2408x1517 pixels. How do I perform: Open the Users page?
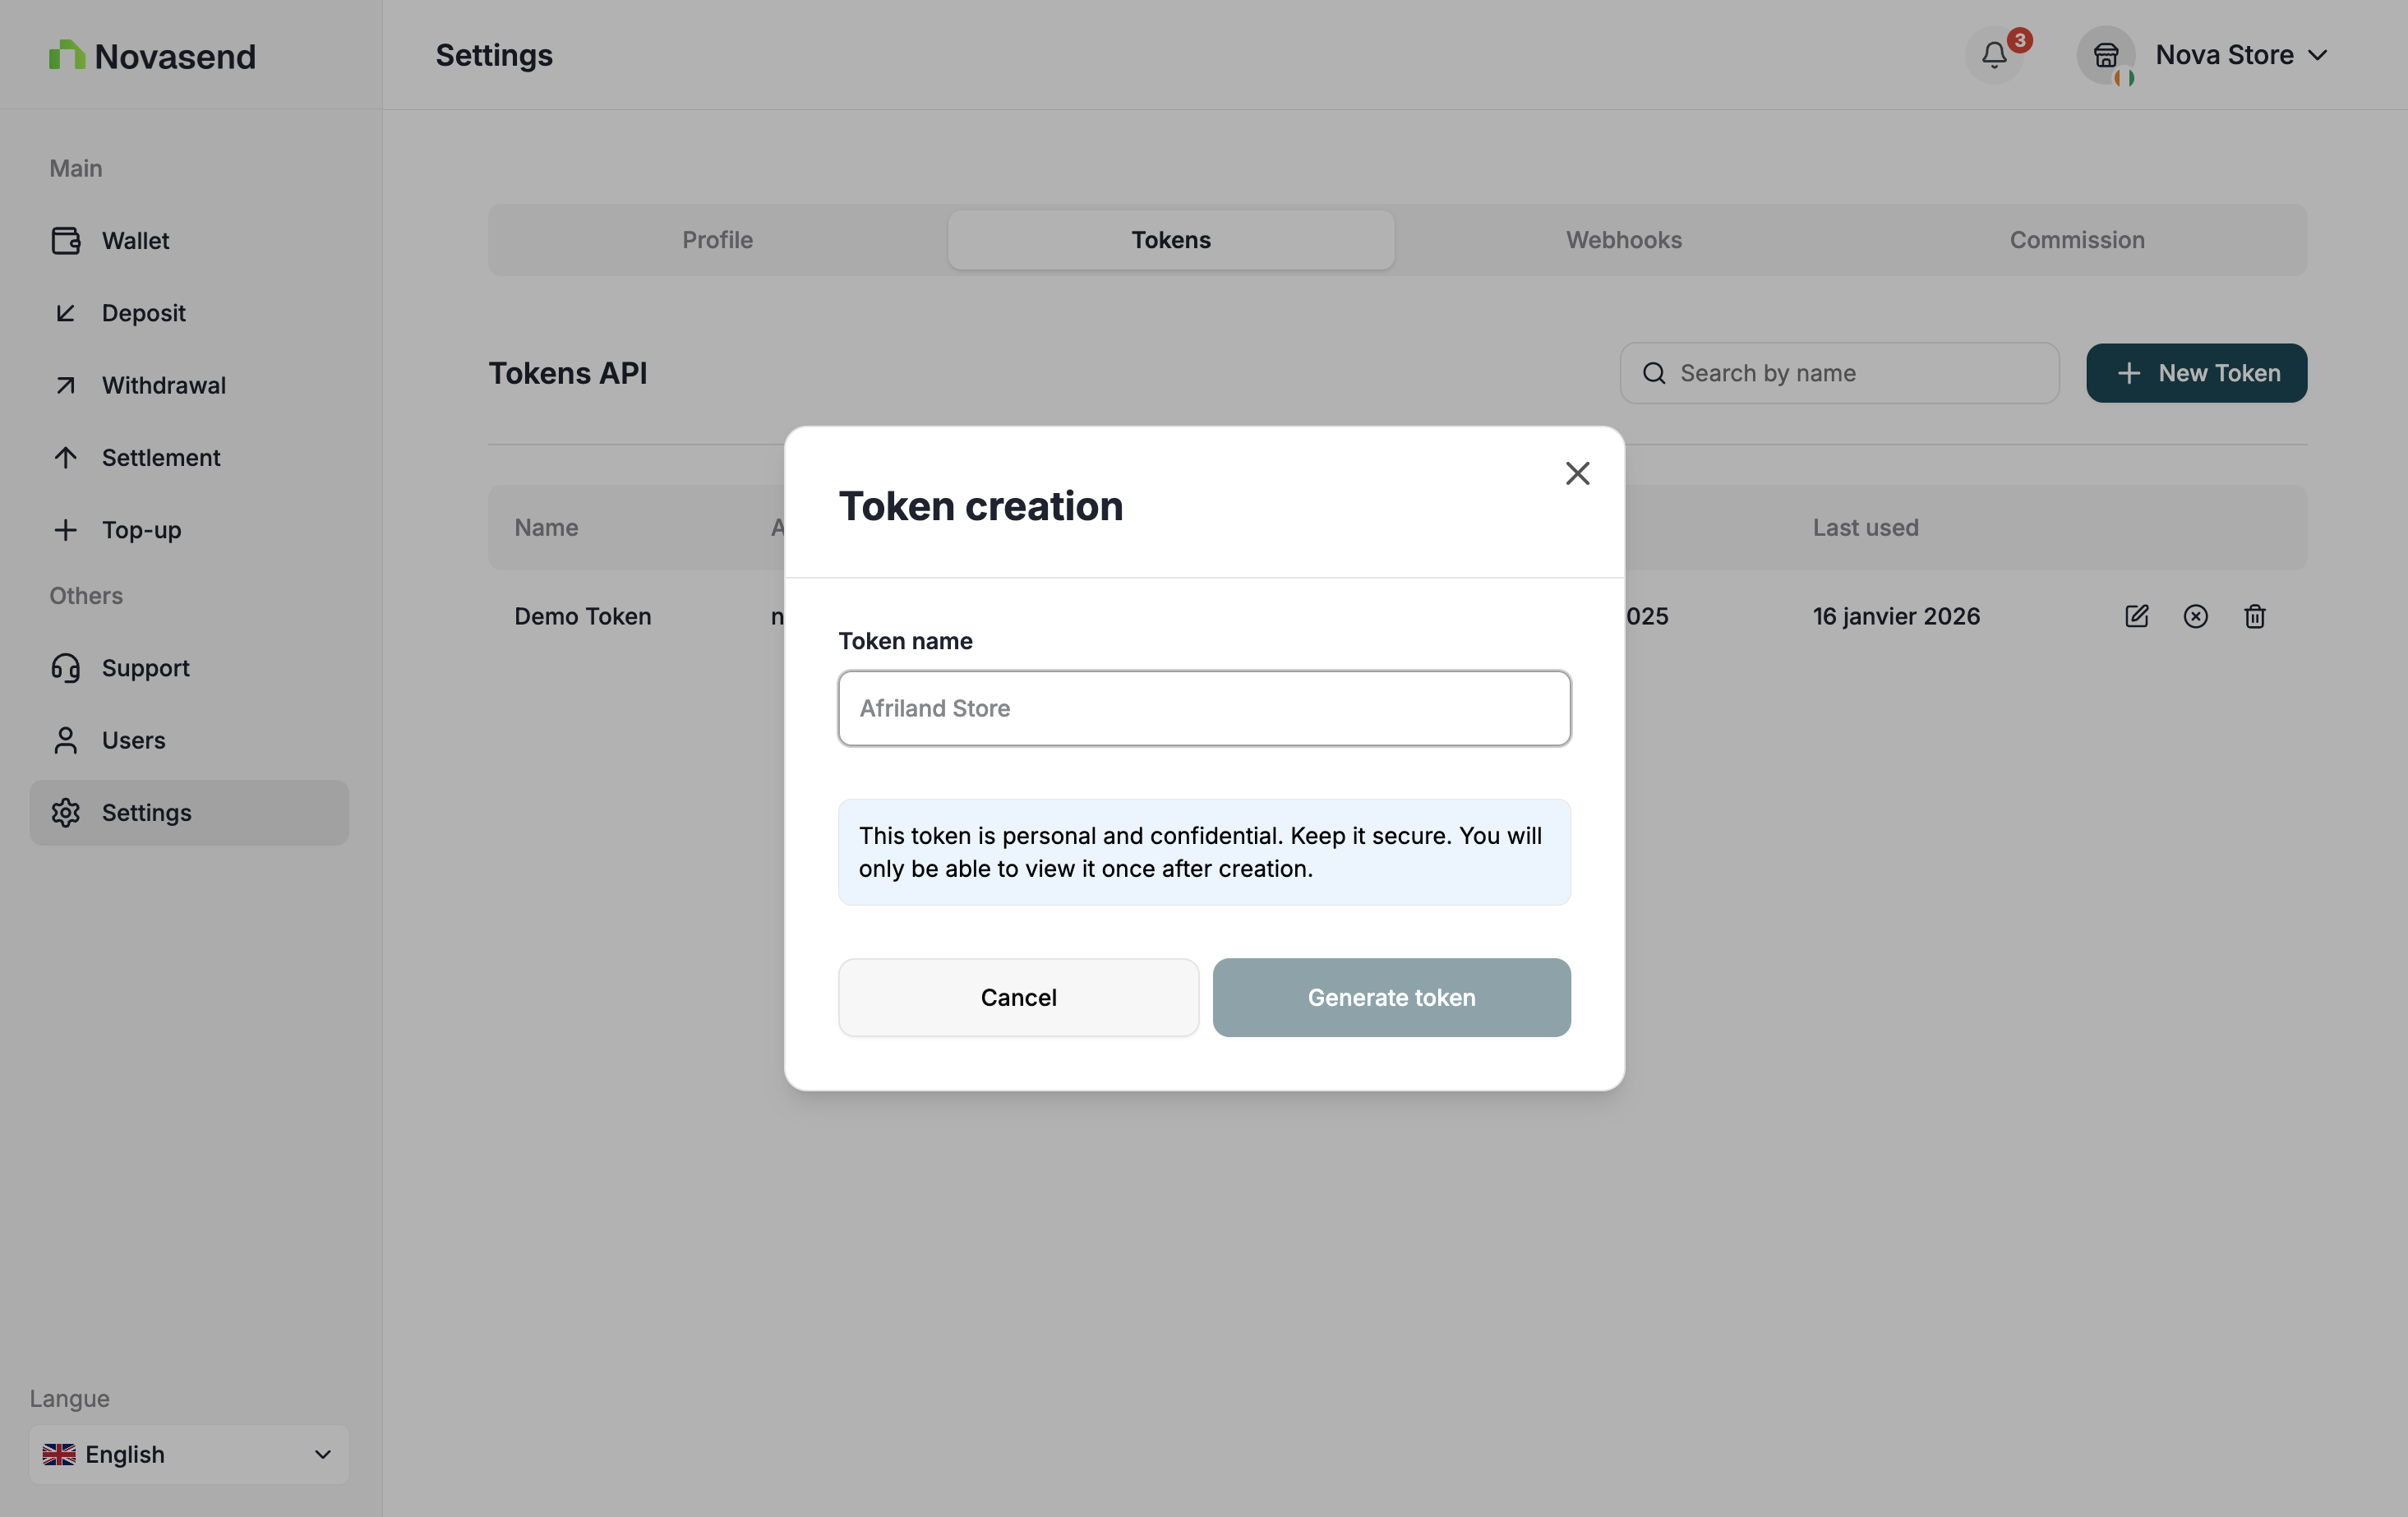coord(133,740)
